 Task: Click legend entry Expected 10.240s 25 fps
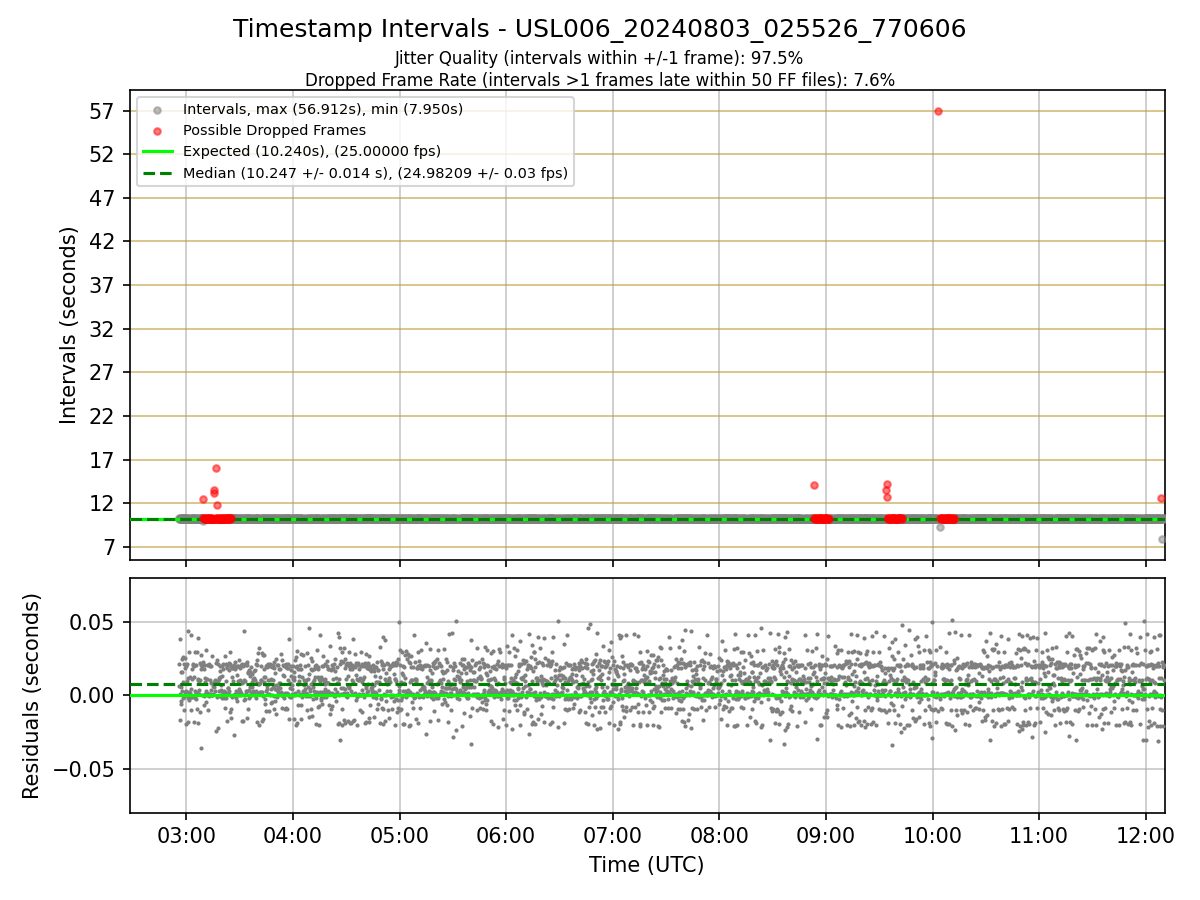point(311,151)
